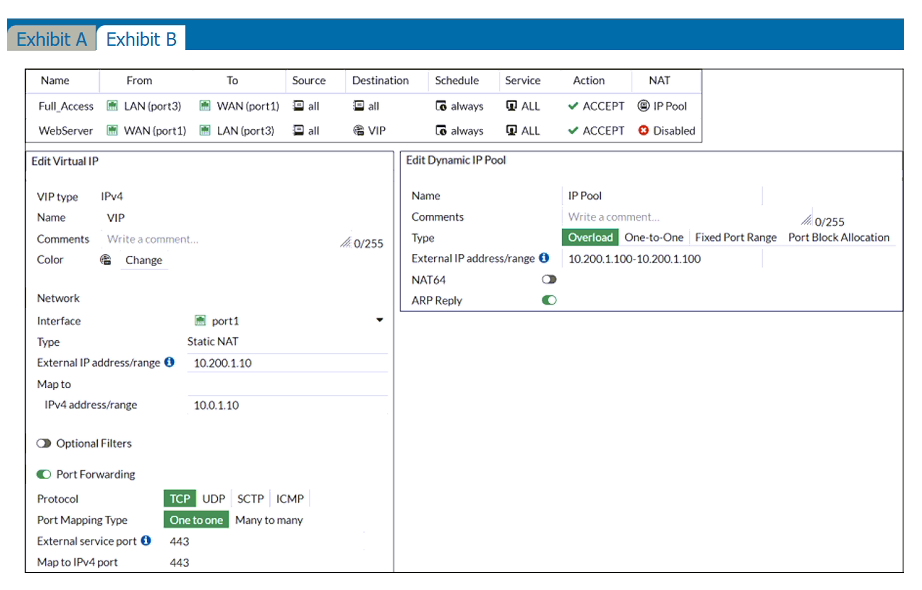Viewport: 922px width, 590px height.
Task: Select One-to-One IP pool type
Action: pos(654,237)
